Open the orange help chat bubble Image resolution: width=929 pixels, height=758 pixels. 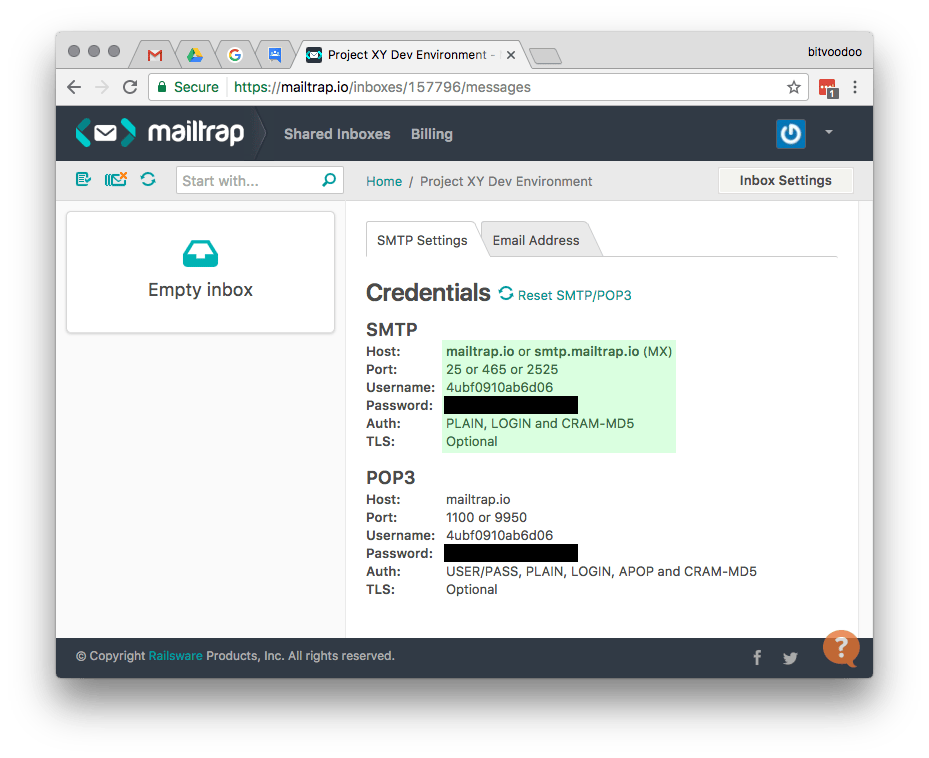pos(841,648)
